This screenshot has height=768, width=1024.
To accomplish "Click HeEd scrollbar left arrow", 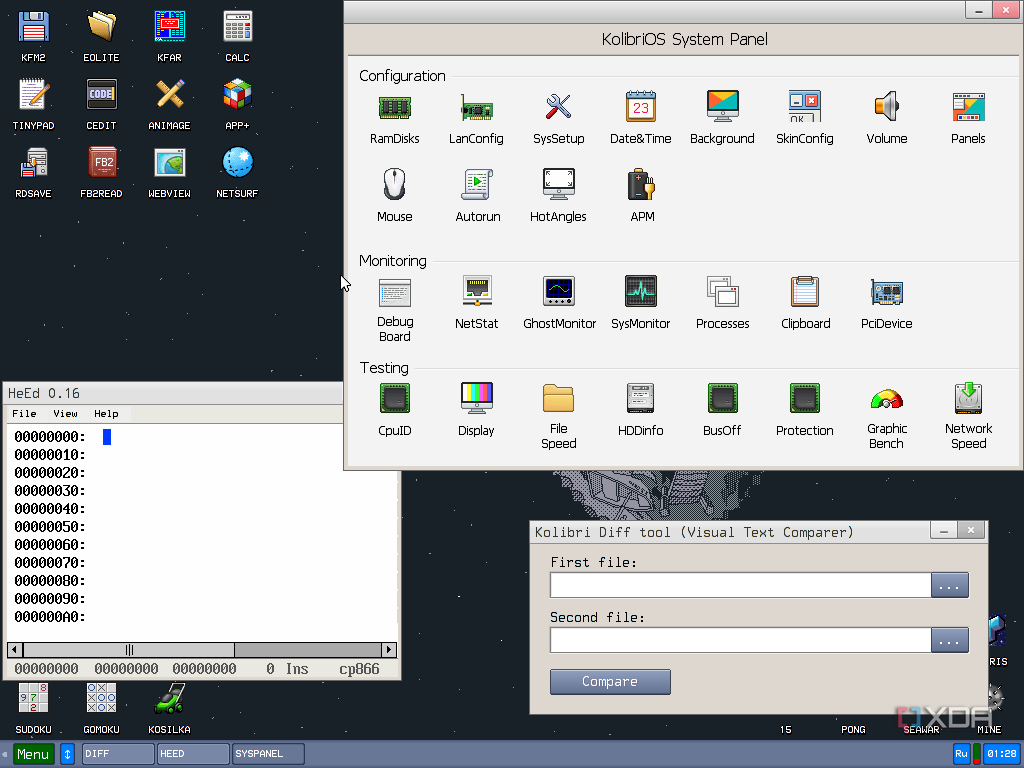I will 15,650.
